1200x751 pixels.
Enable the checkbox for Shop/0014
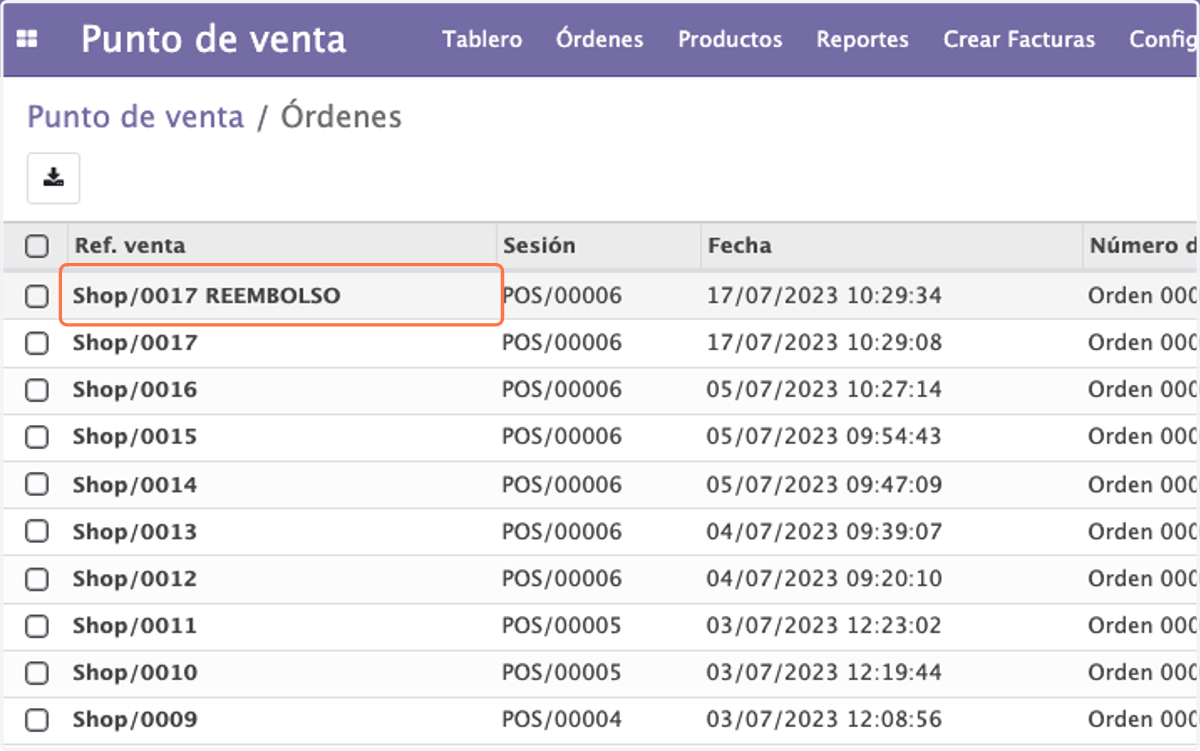pos(37,485)
